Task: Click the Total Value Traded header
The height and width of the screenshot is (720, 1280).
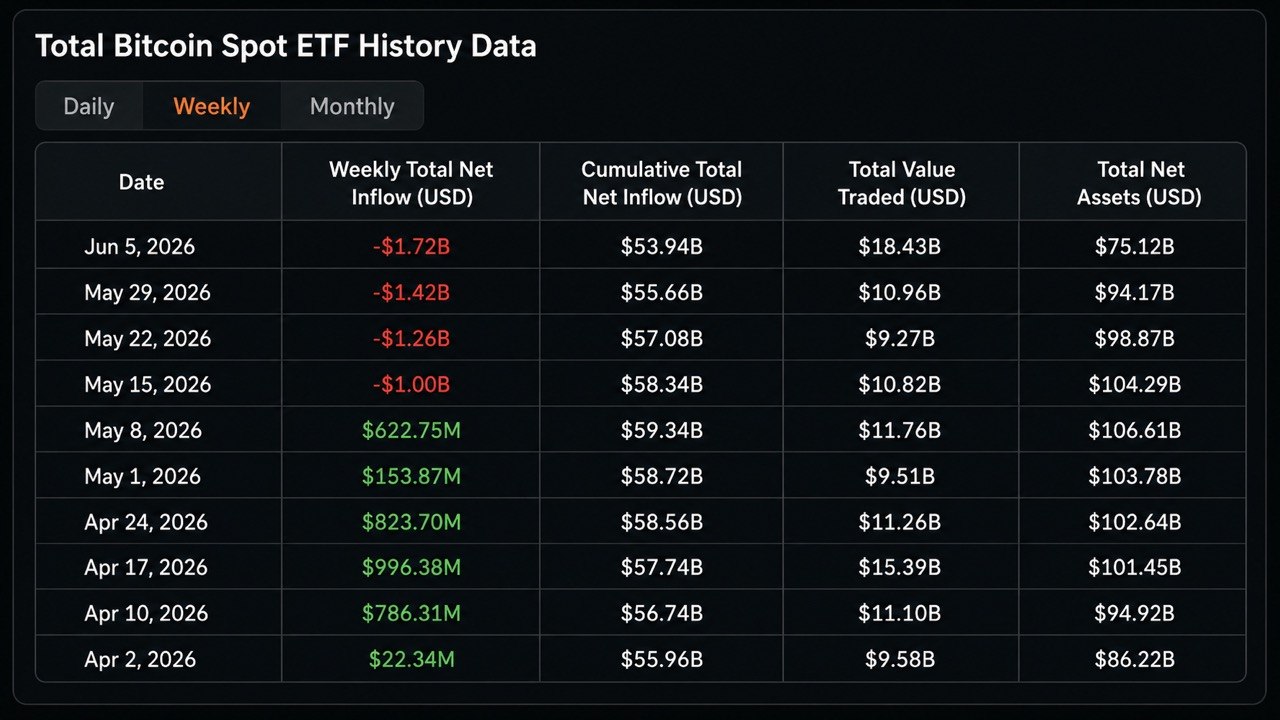Action: 902,183
